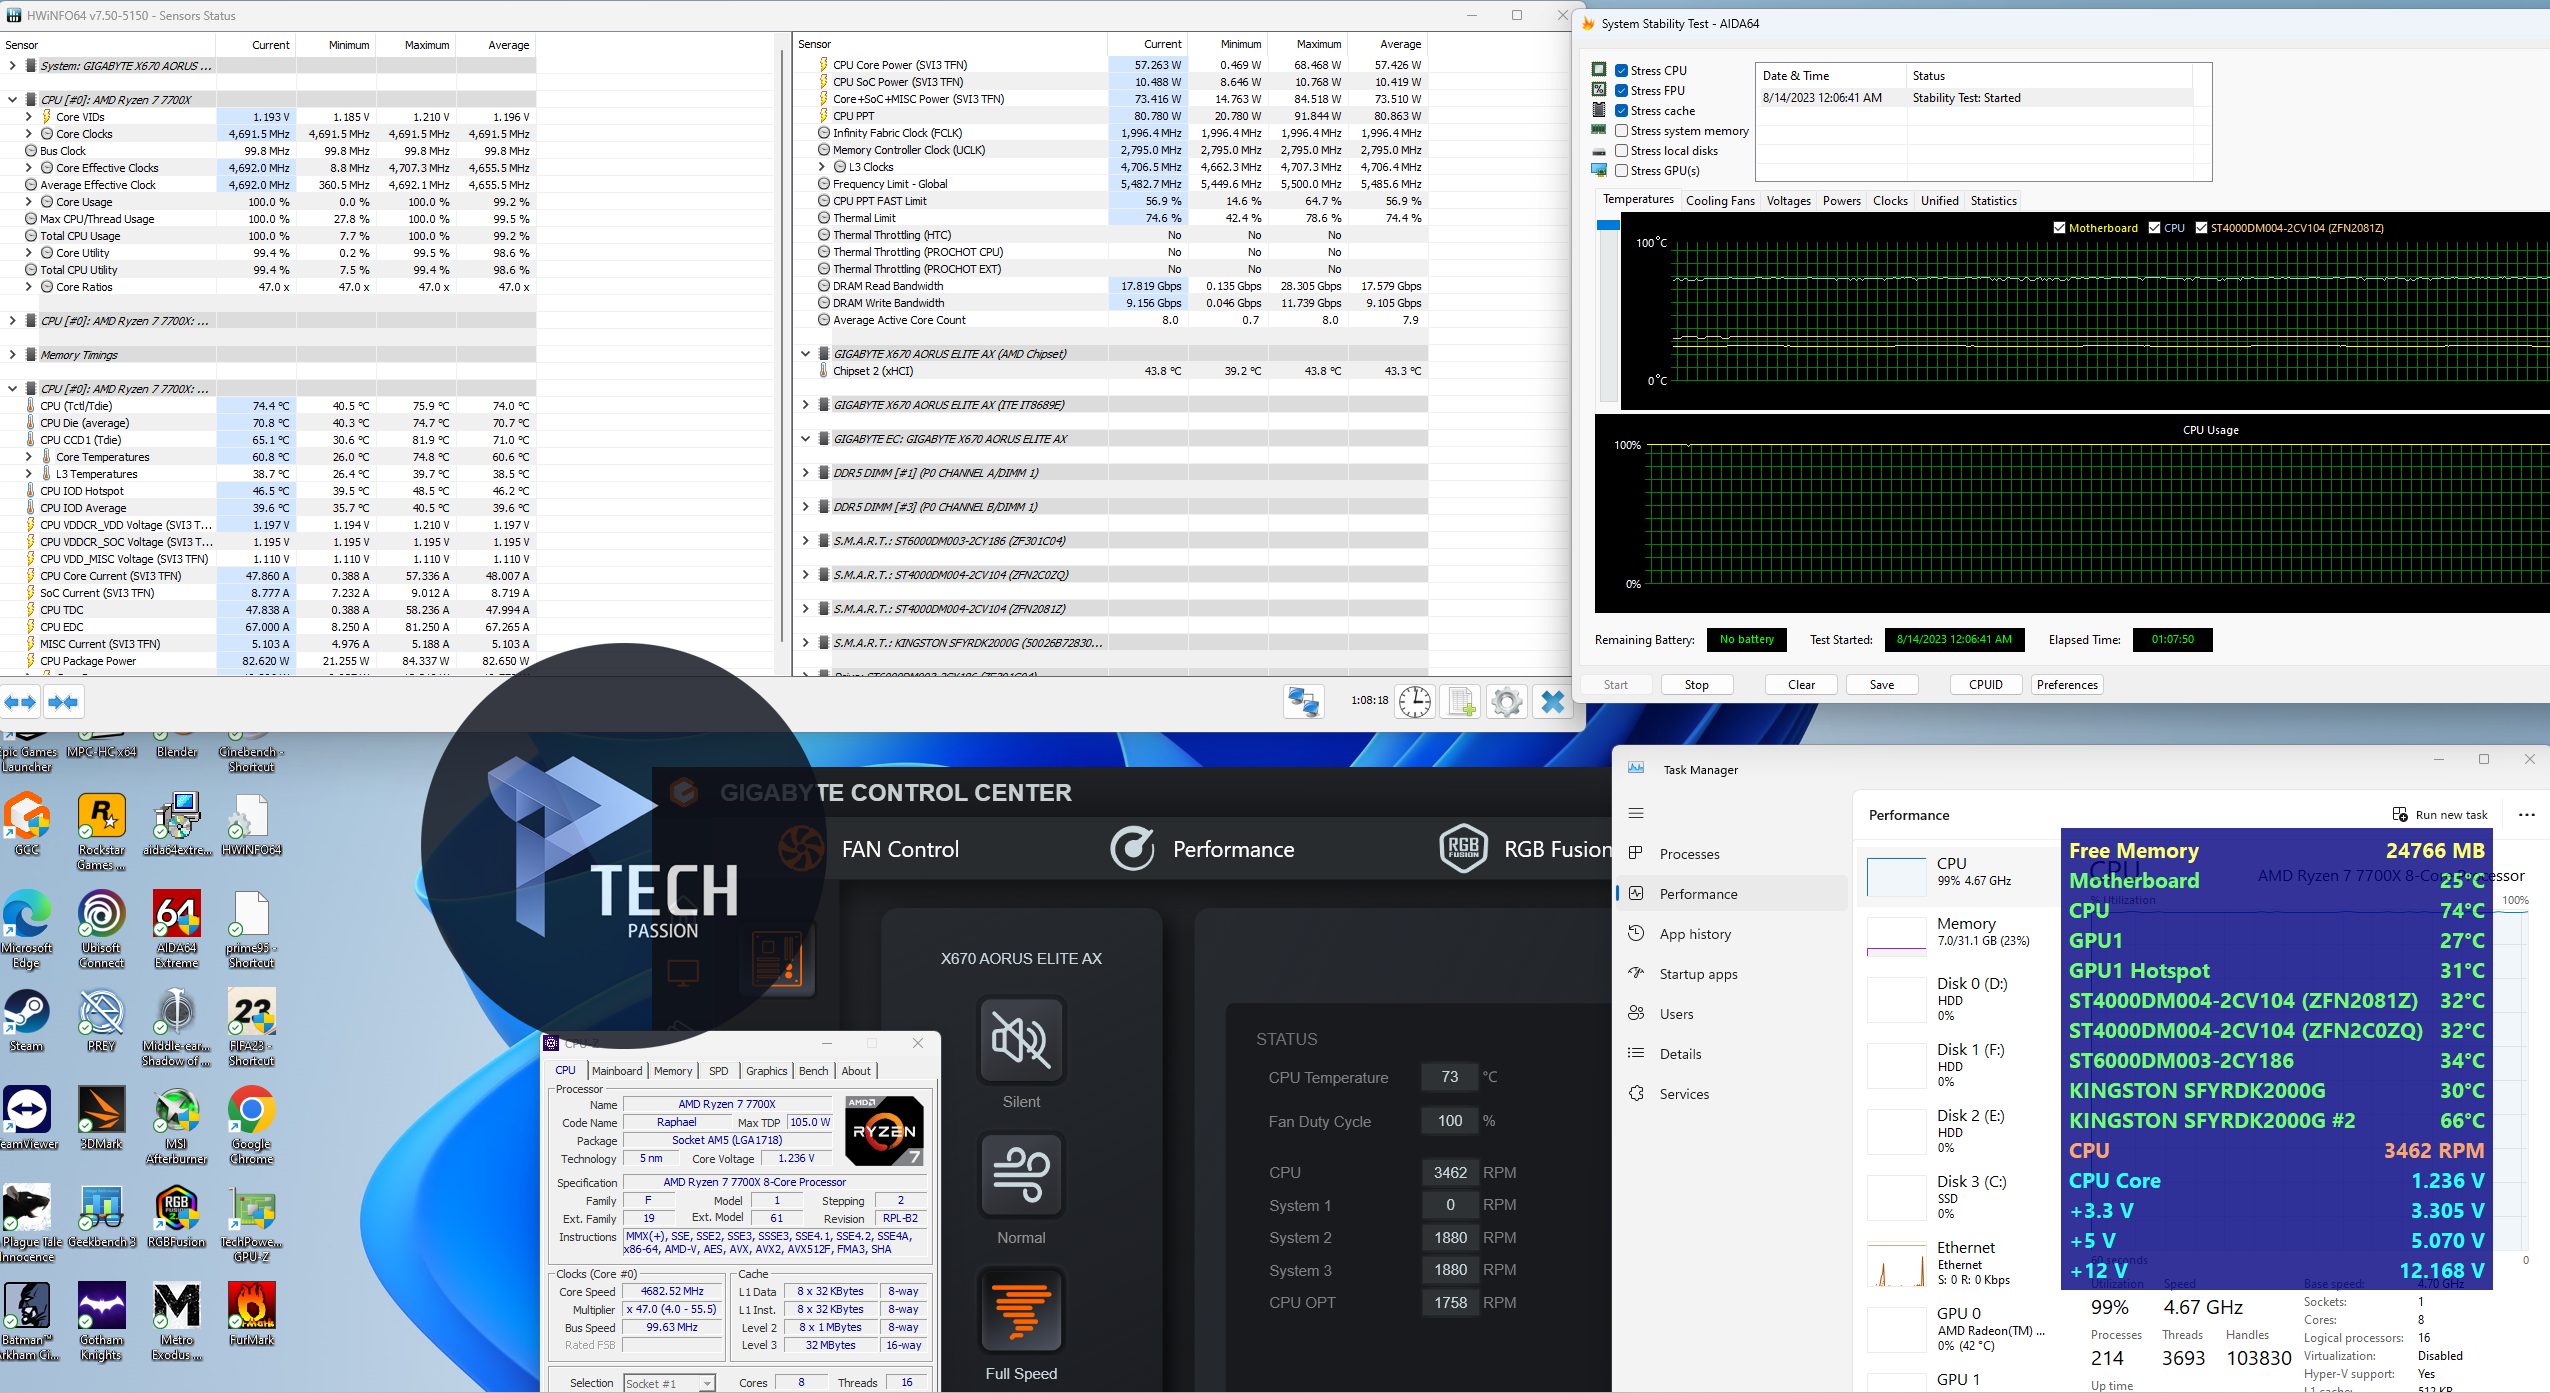Open the Mainboard tab in CPU-Z

[x=617, y=1071]
